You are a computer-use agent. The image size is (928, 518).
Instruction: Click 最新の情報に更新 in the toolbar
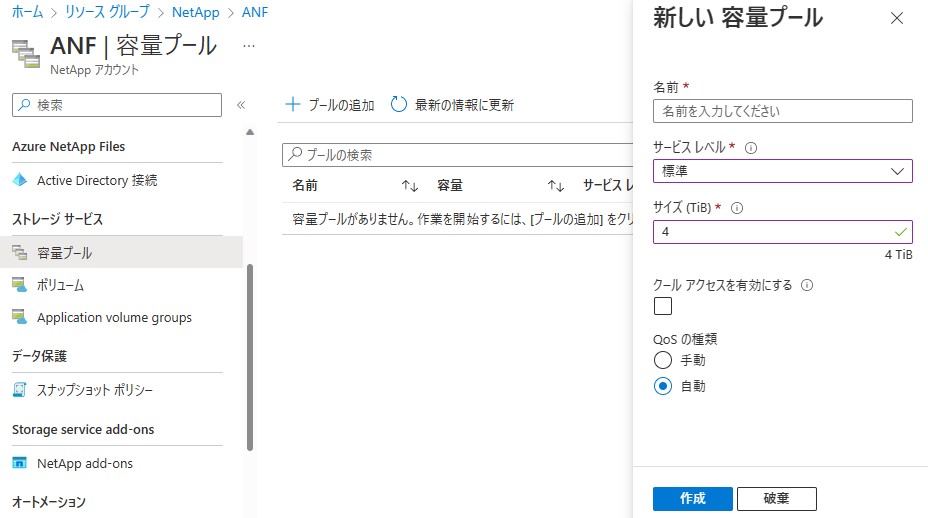pos(452,105)
